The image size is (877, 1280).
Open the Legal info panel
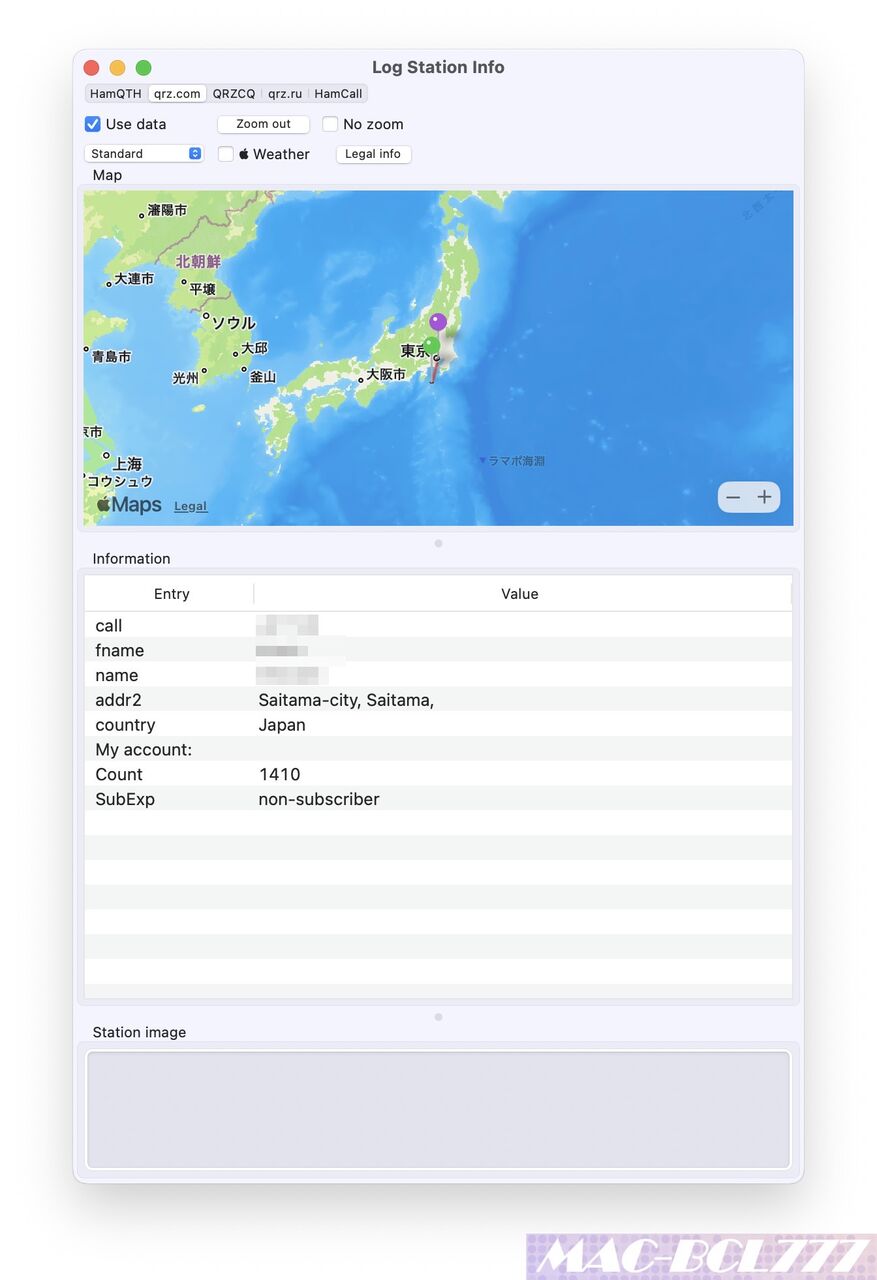click(373, 153)
